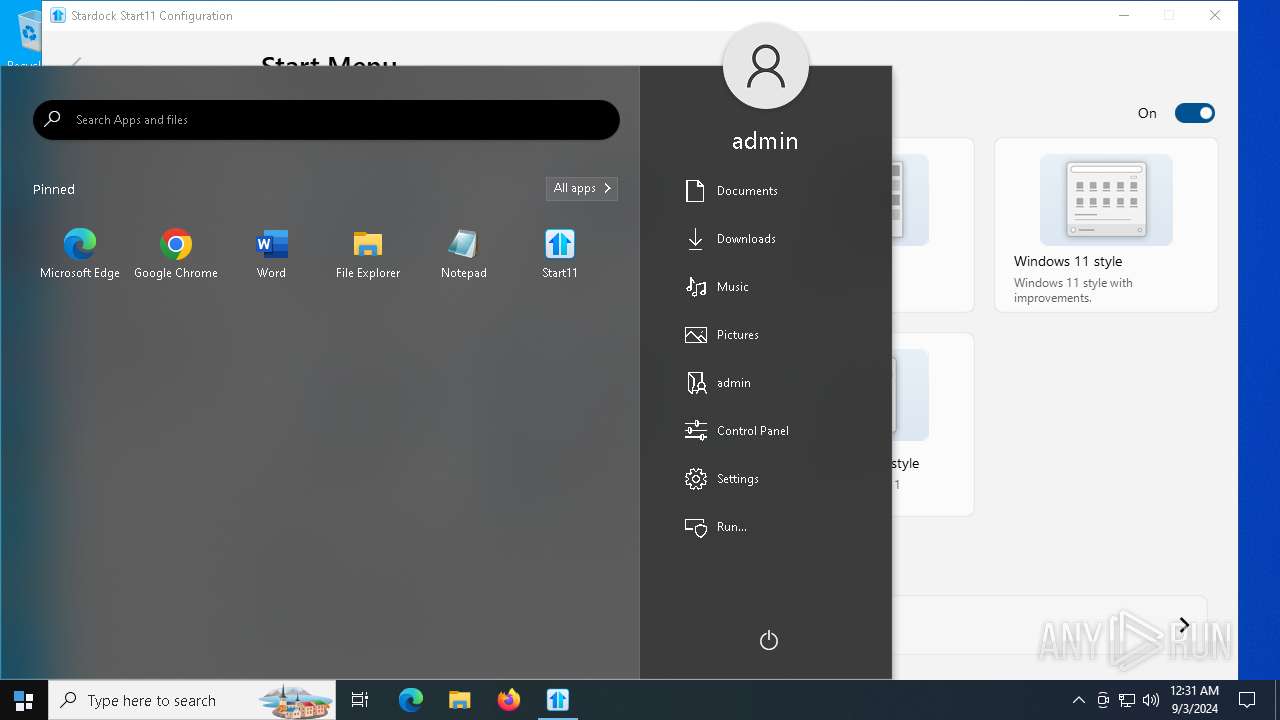Click the taskbar search box
This screenshot has height=720, width=1280.
192,700
